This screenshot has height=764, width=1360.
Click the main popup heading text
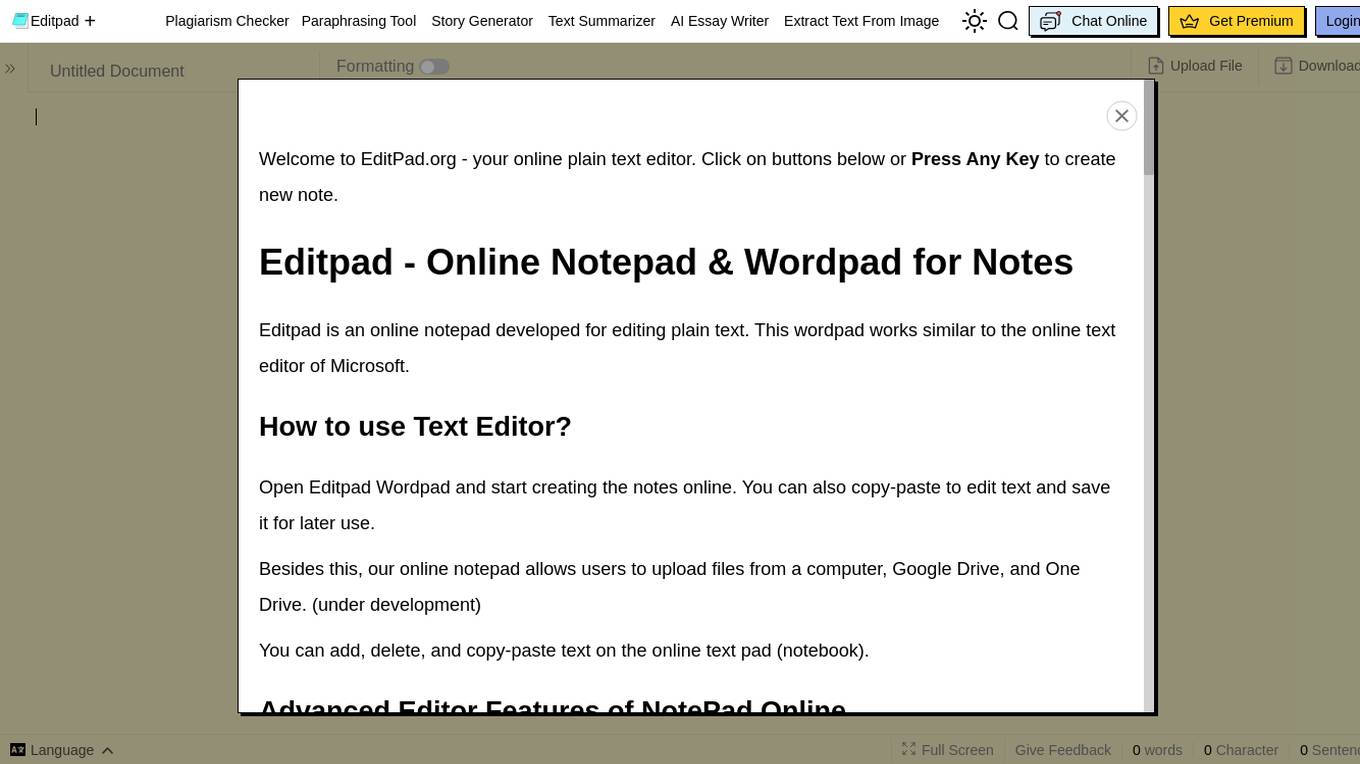coord(666,262)
